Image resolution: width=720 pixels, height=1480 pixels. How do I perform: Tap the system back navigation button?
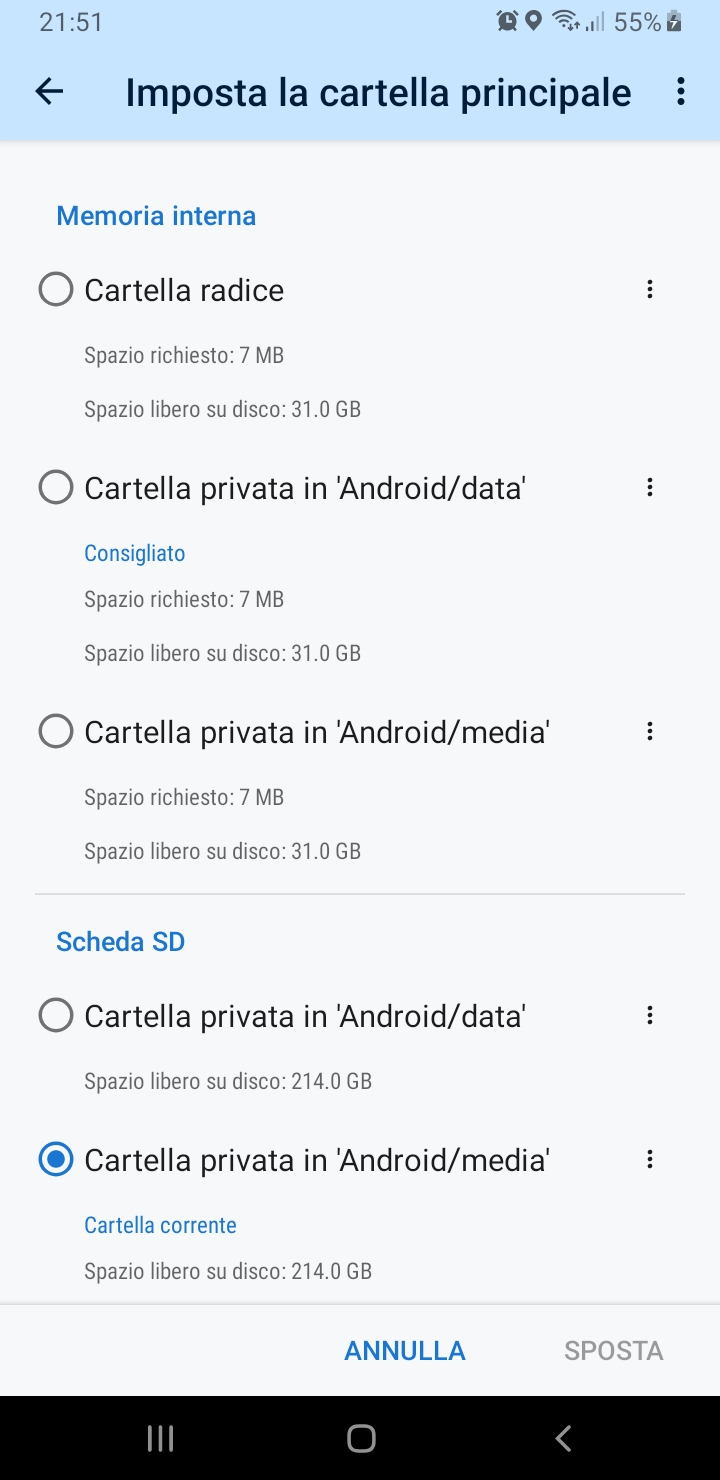click(563, 1438)
